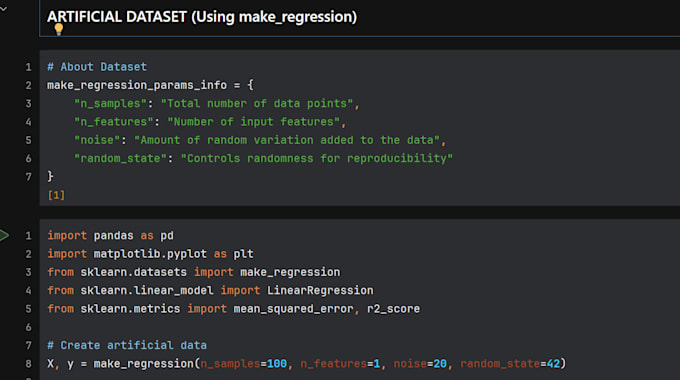Click the random_state=42 argument
Screen dimensions: 680x380
pos(510,364)
